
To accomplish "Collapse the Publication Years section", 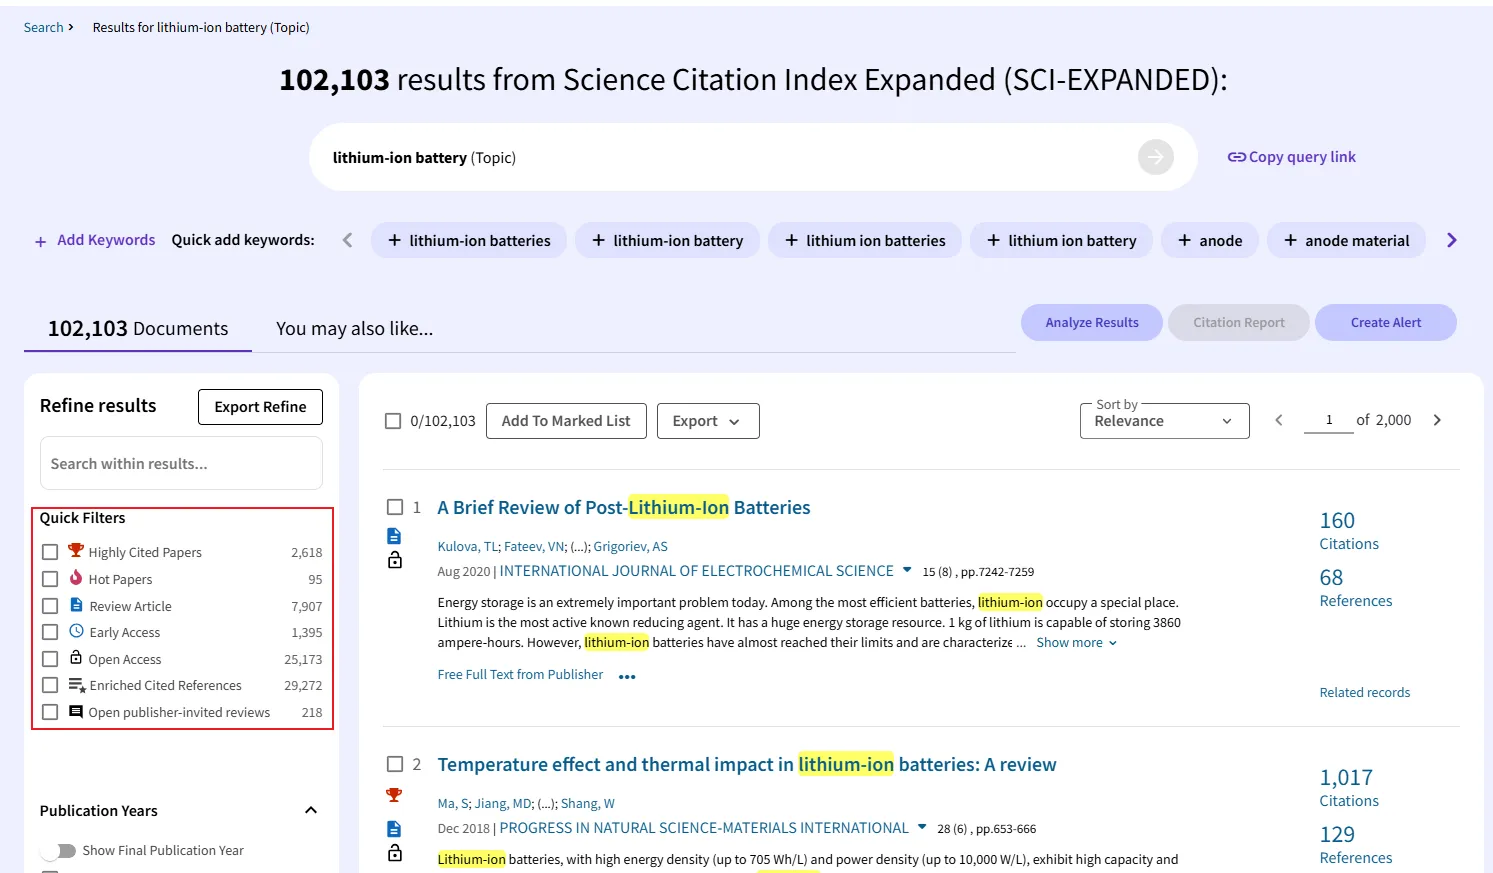I will click(x=311, y=810).
